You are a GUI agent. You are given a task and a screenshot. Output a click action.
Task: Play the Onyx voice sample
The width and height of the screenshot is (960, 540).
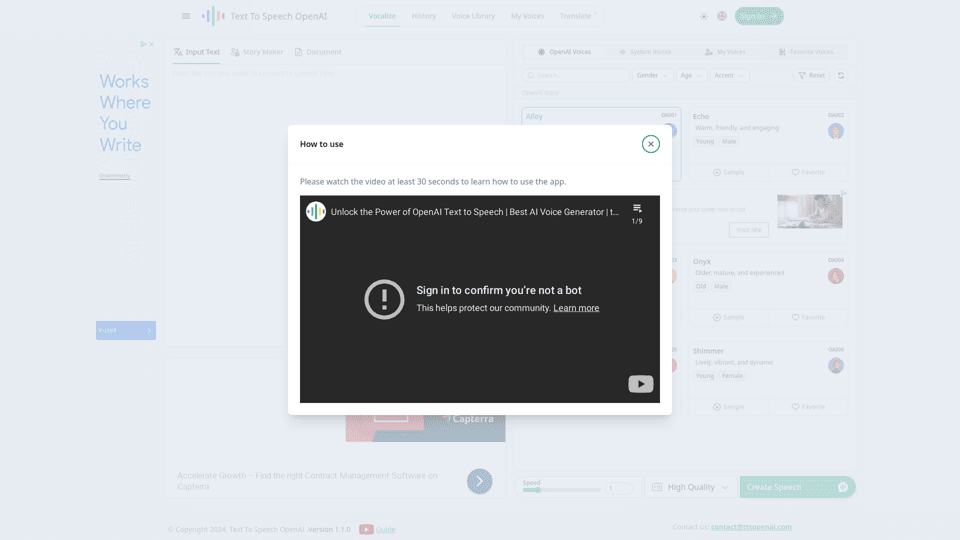tap(729, 317)
